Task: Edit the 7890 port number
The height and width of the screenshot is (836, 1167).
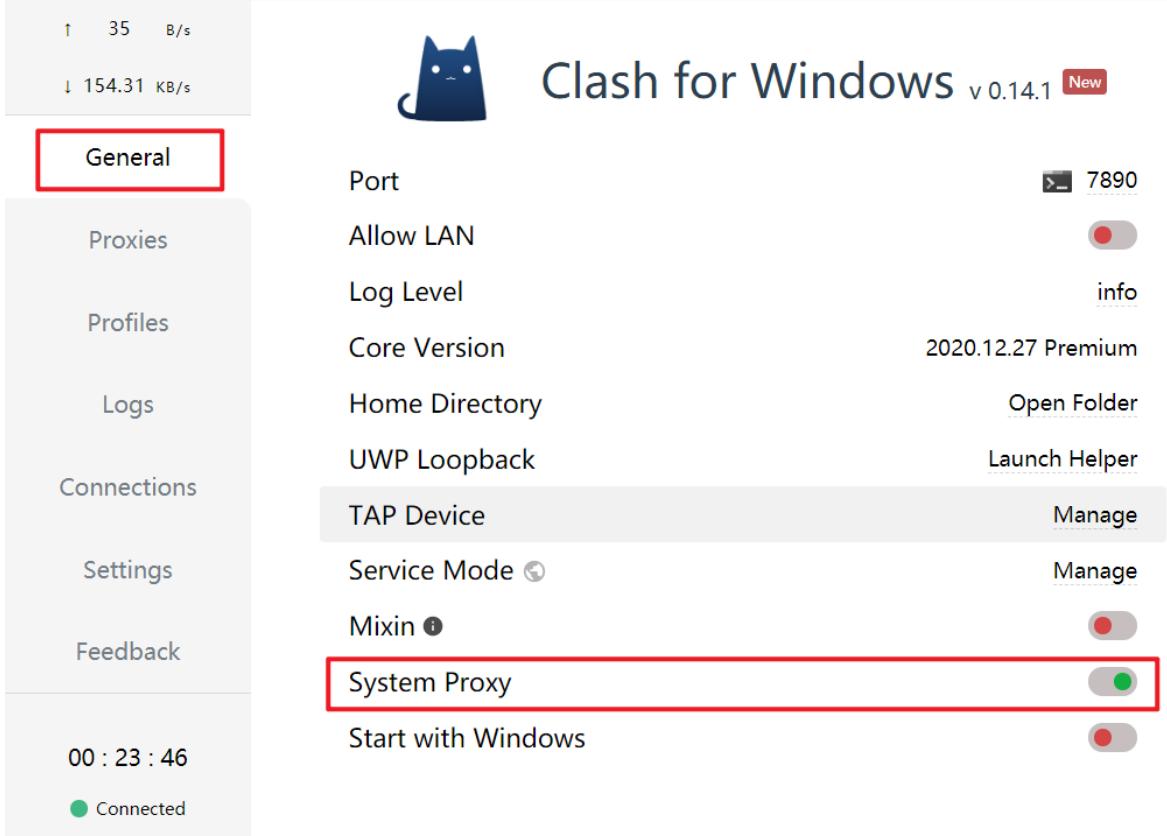Action: point(1111,180)
